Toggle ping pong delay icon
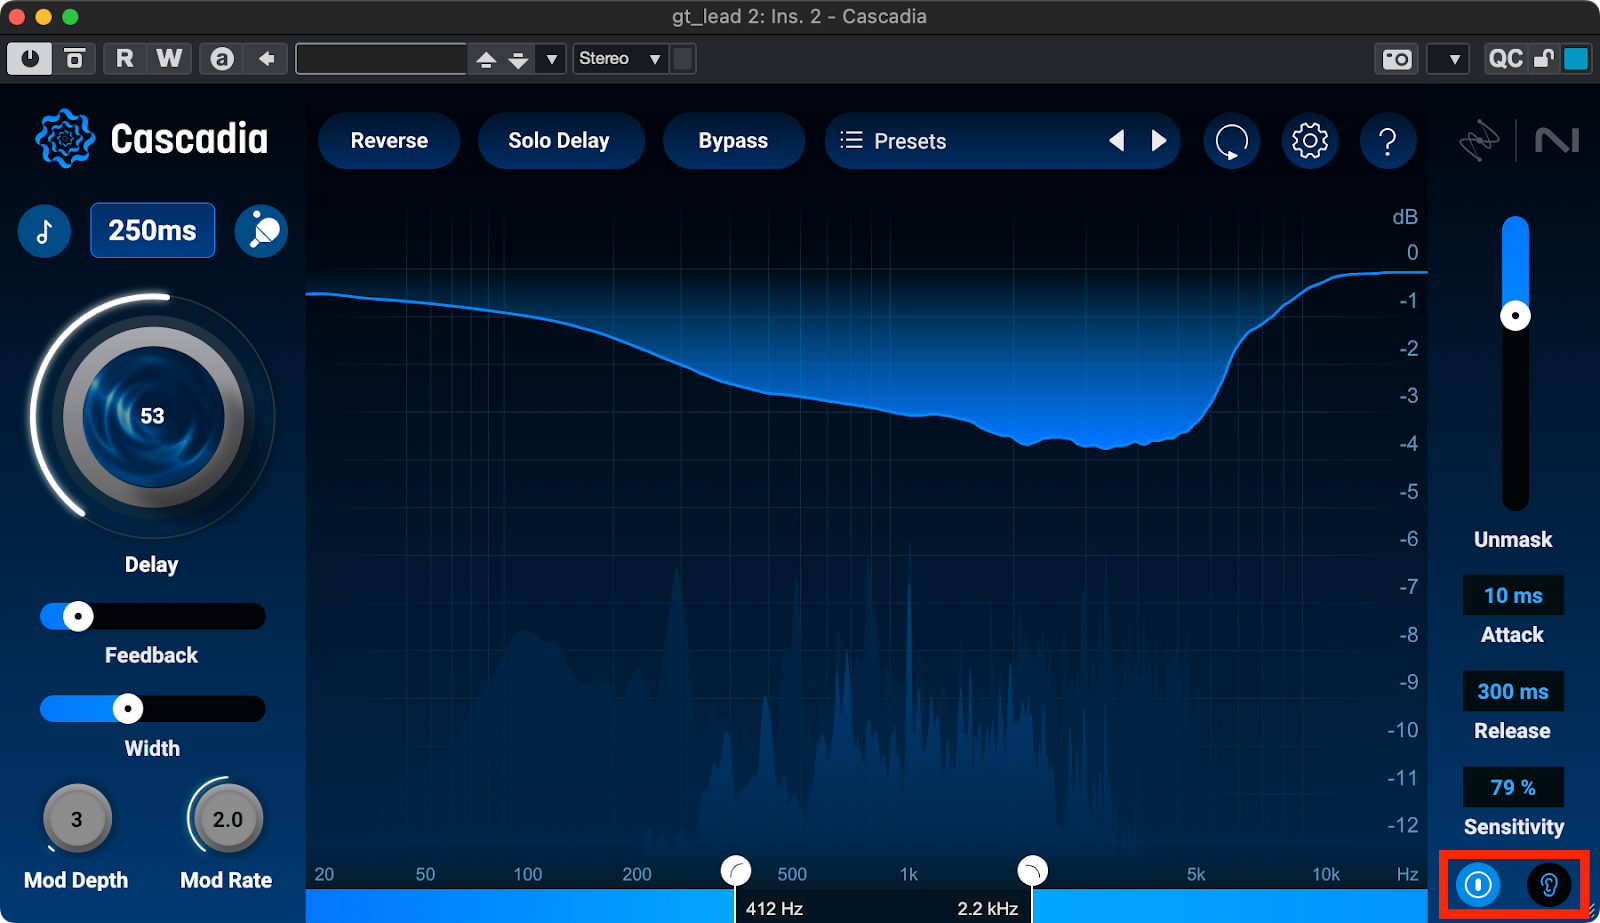This screenshot has height=923, width=1600. 262,231
